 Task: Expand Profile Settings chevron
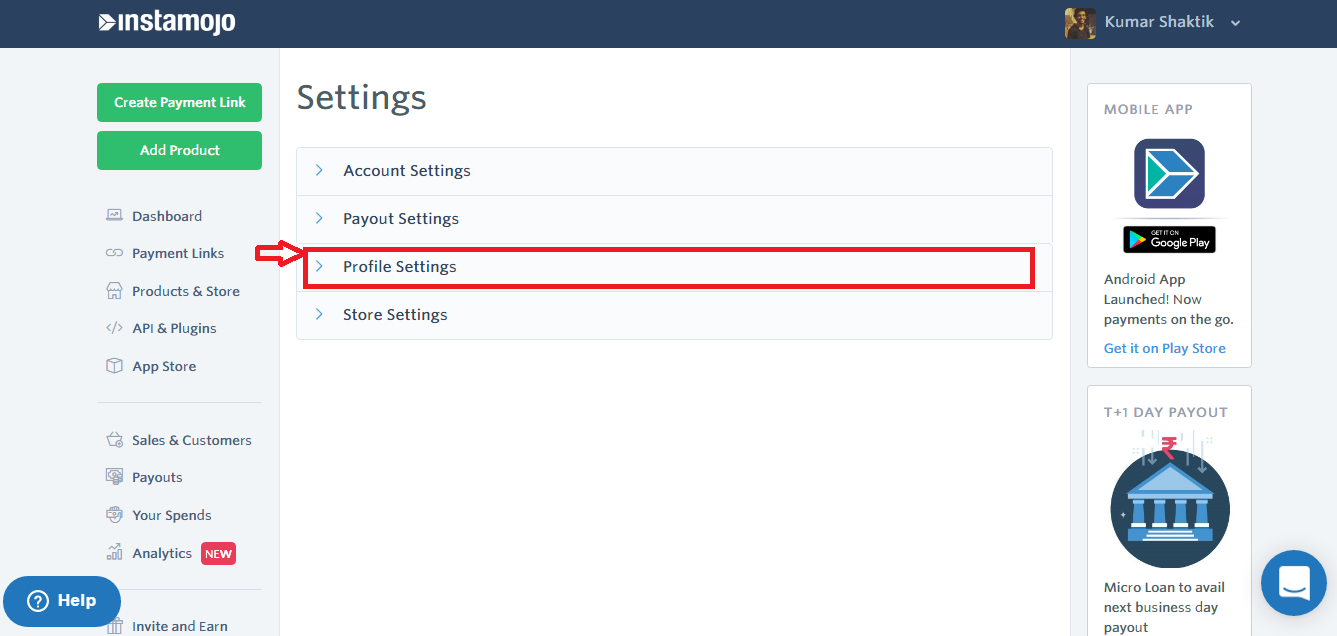point(319,266)
